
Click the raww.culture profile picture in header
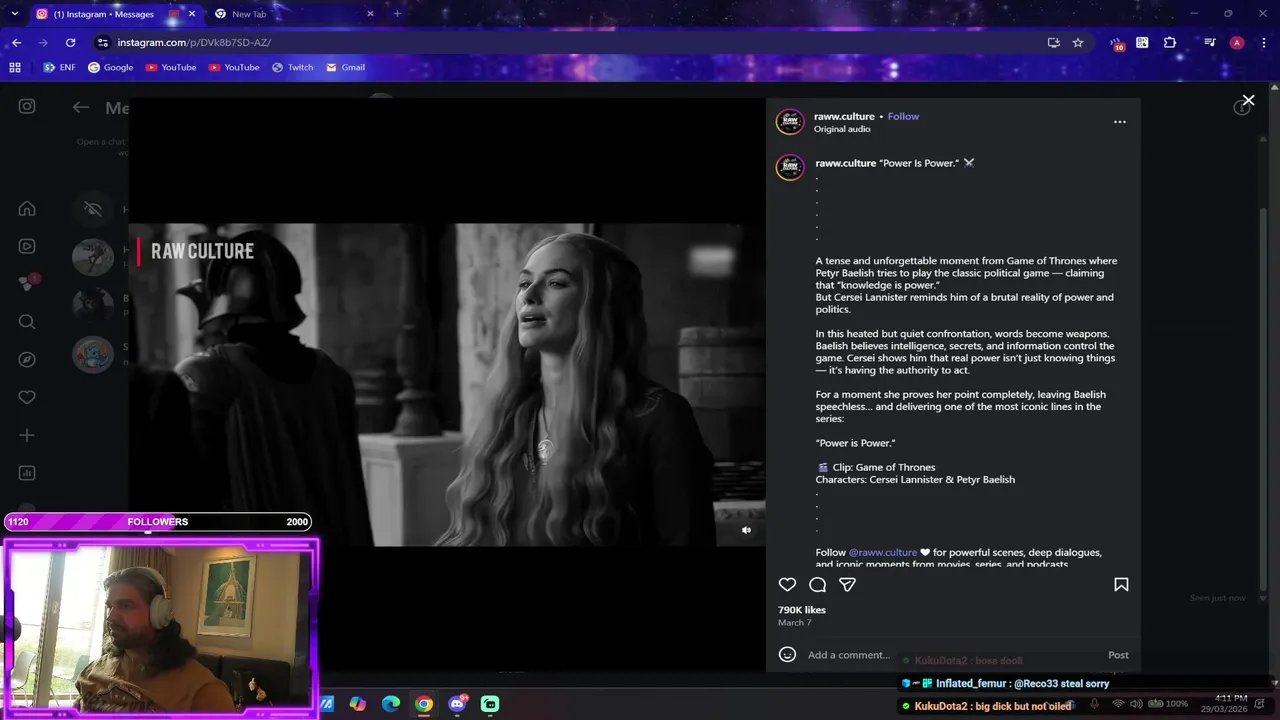[790, 122]
